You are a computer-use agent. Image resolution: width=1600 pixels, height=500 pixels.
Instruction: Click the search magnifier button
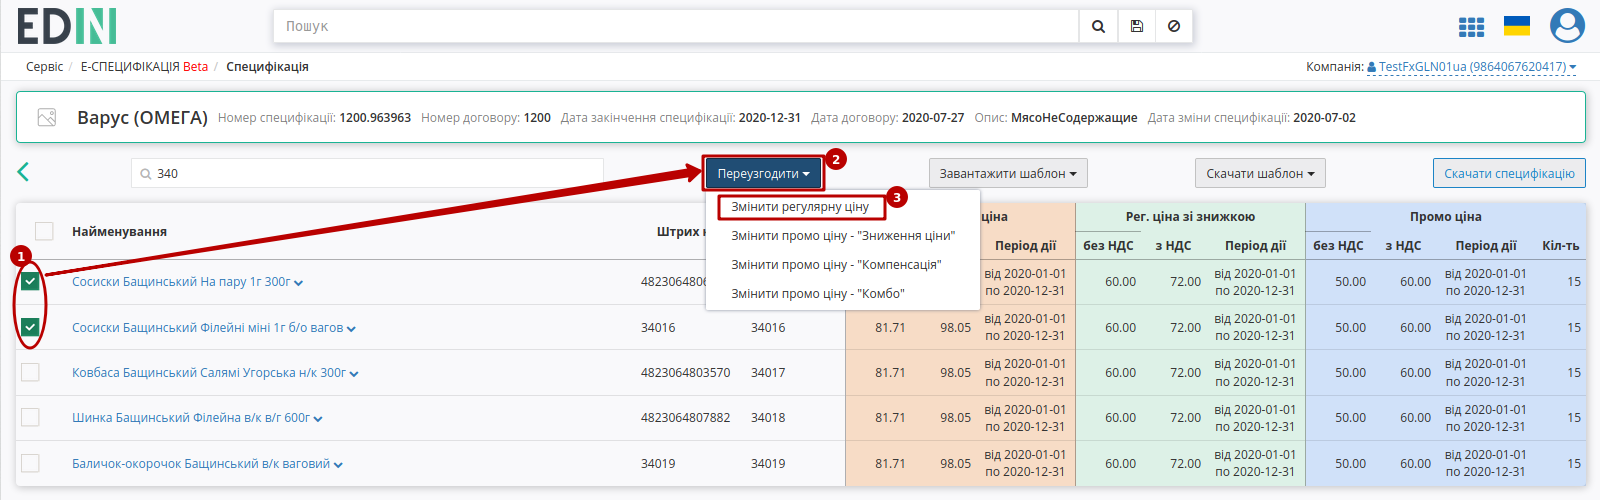(x=1098, y=26)
